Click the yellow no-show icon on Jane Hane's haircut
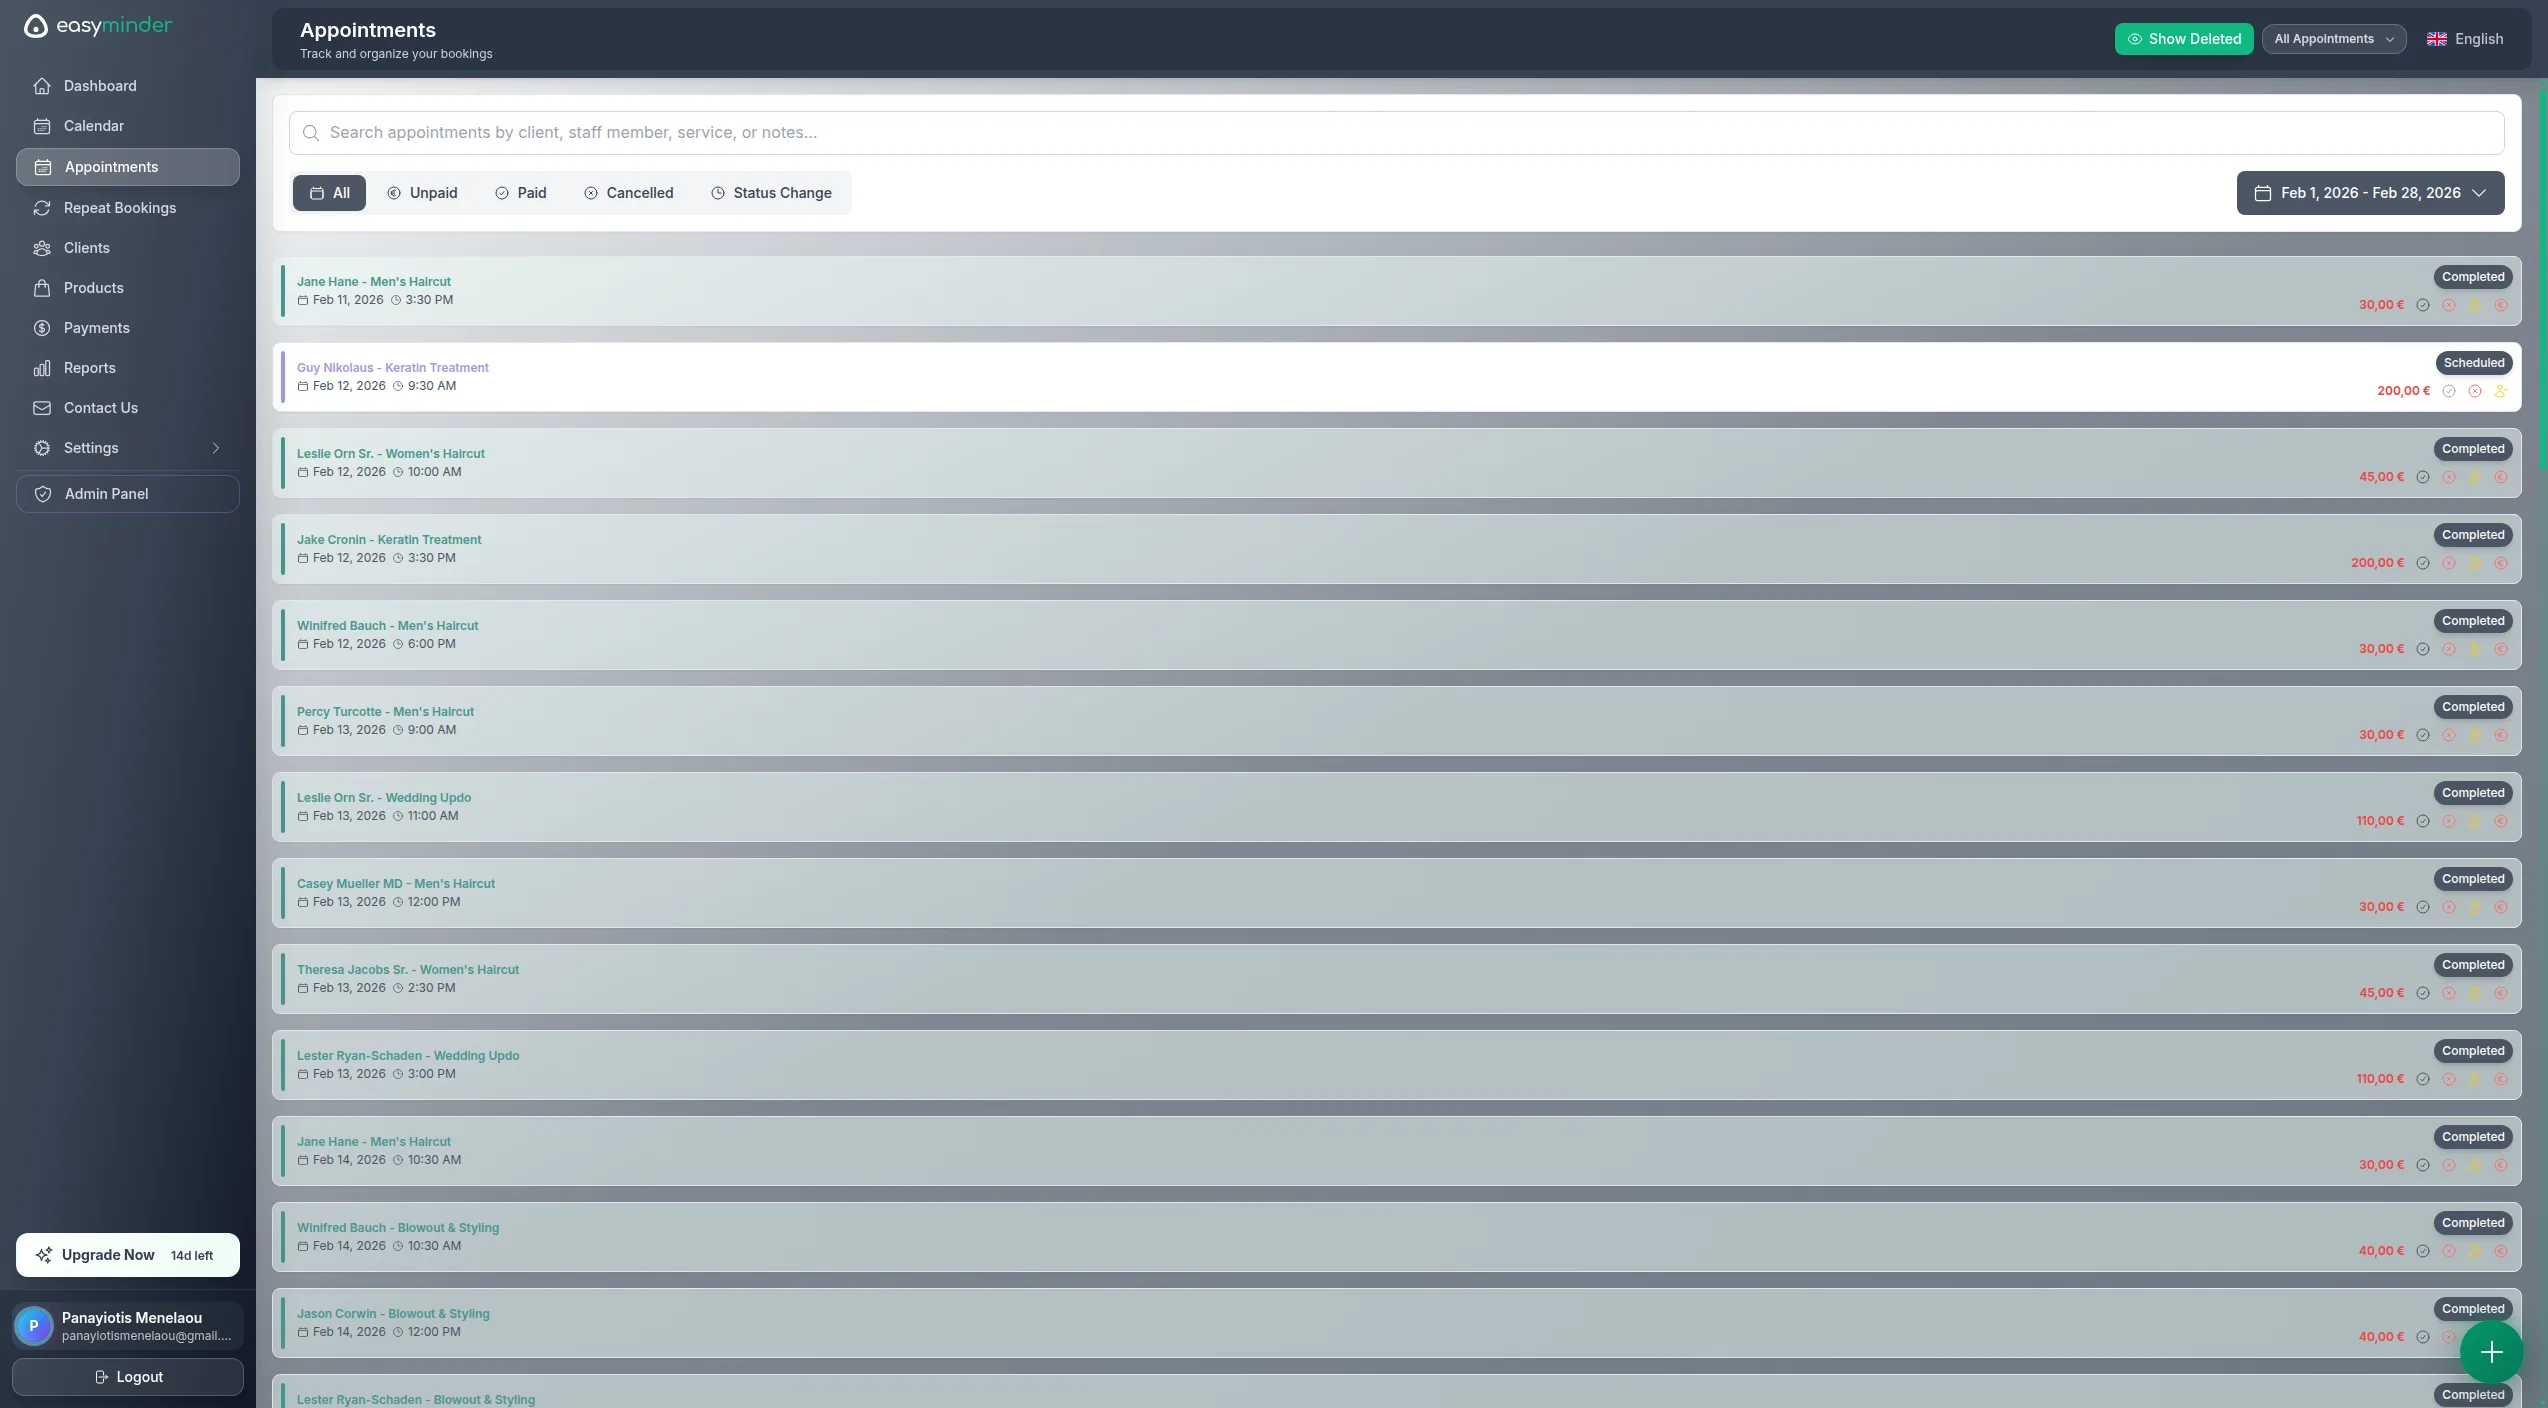The height and width of the screenshot is (1408, 2548). tap(2475, 305)
